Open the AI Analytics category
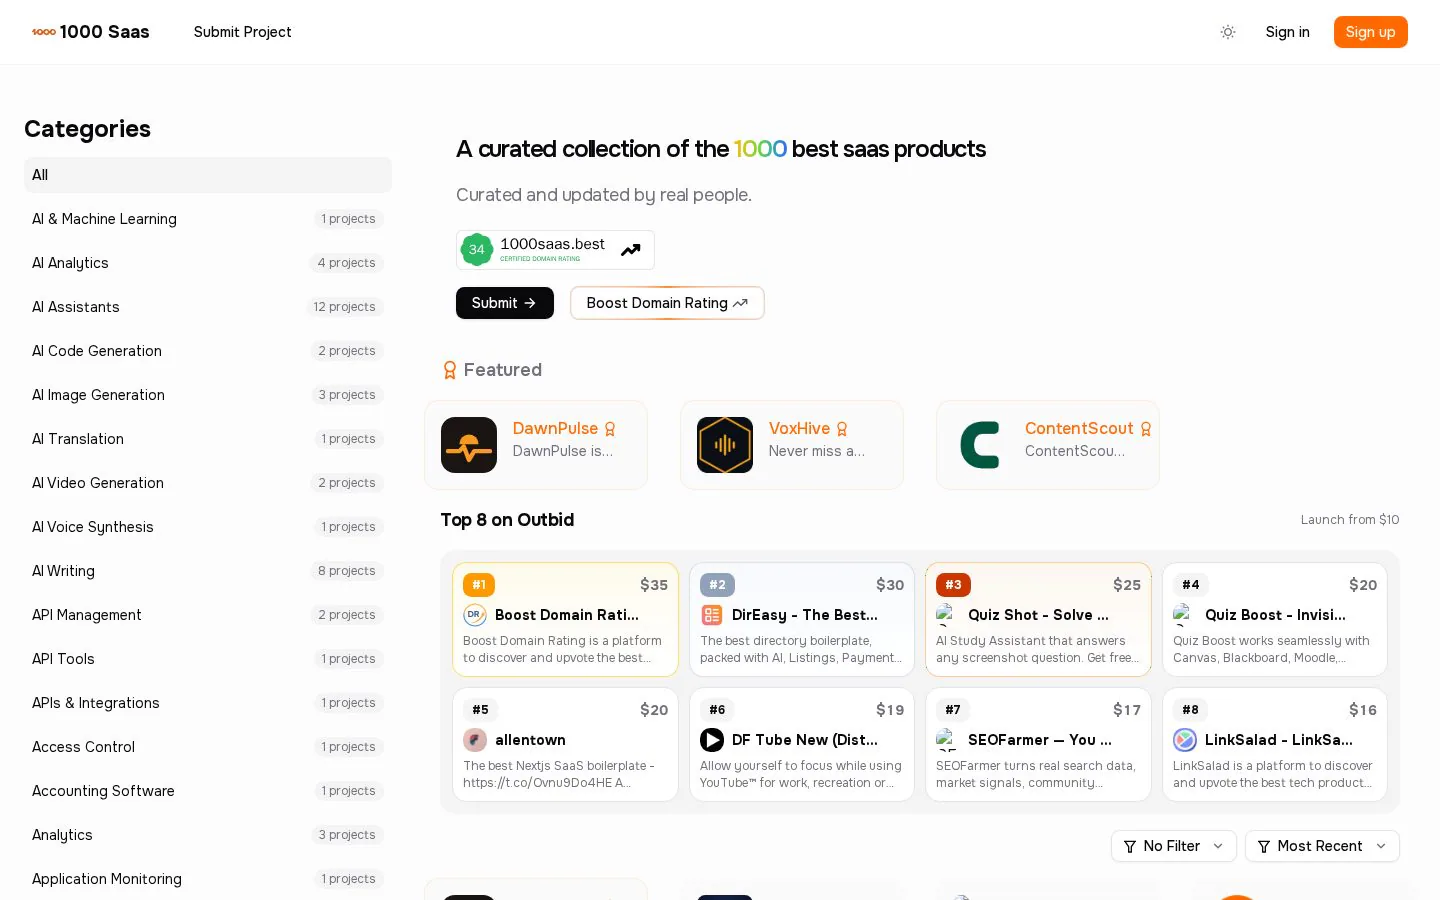This screenshot has height=900, width=1440. 208,263
